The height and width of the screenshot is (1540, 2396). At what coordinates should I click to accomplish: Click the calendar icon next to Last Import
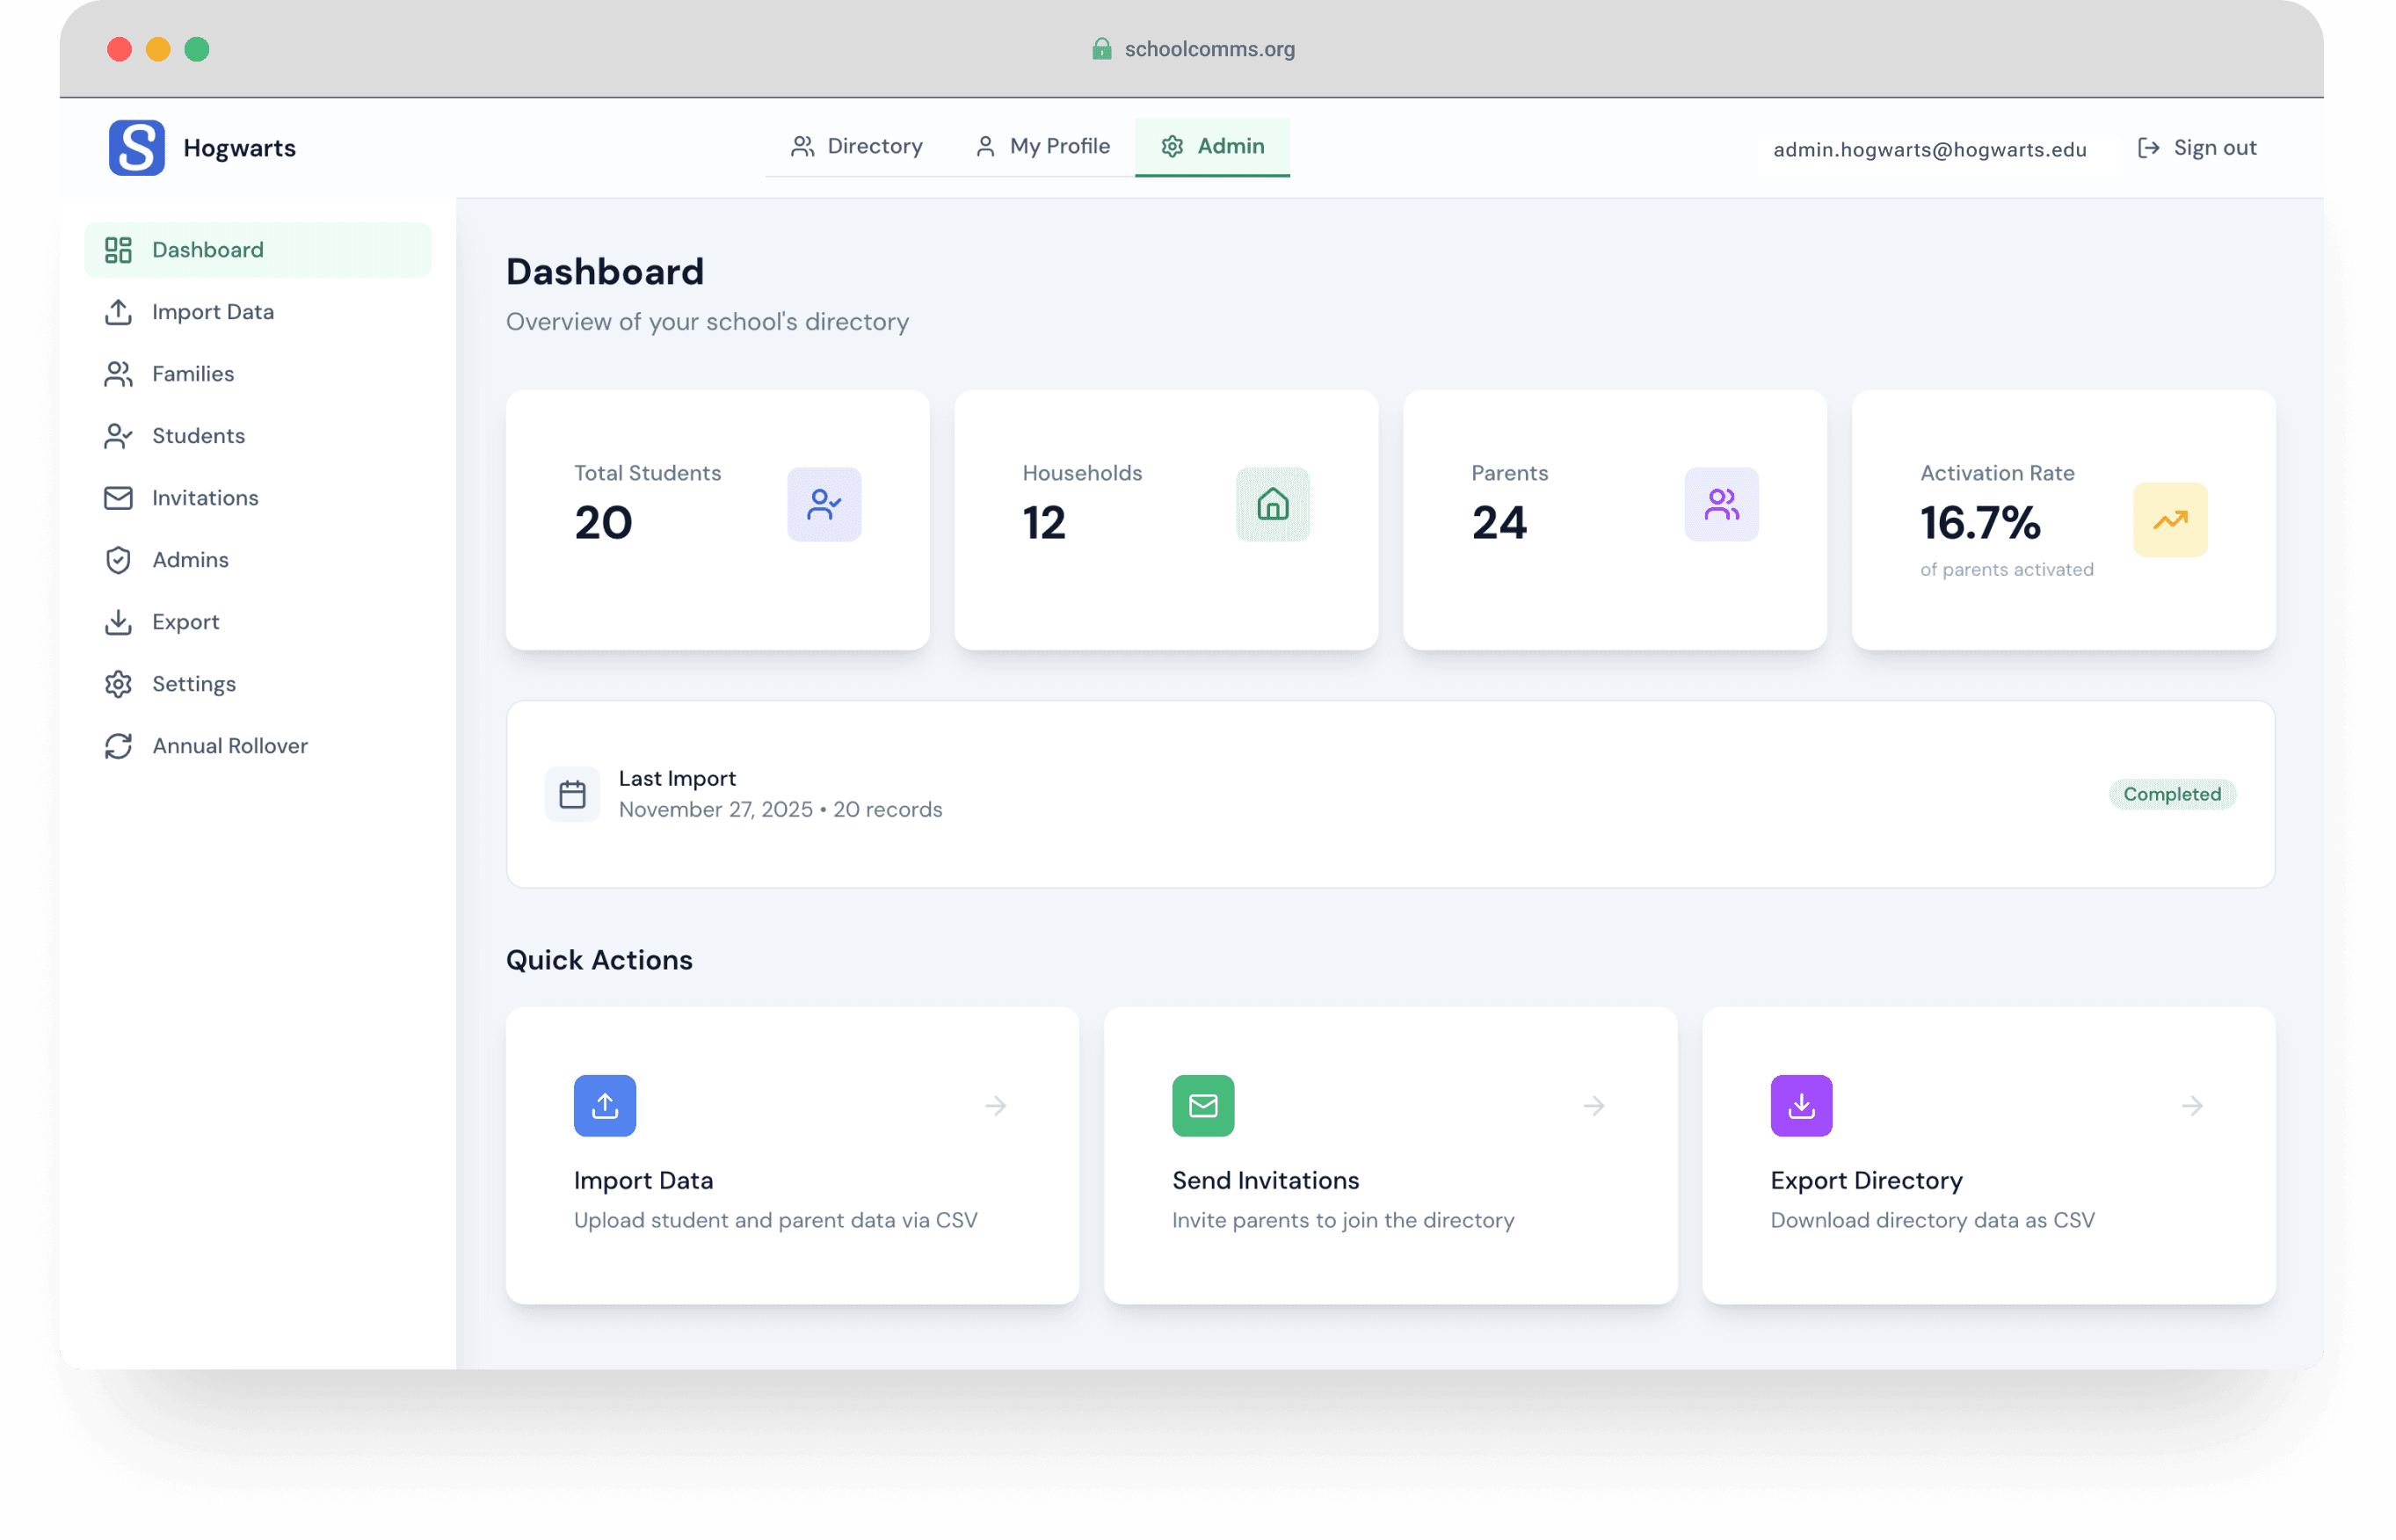[x=573, y=794]
